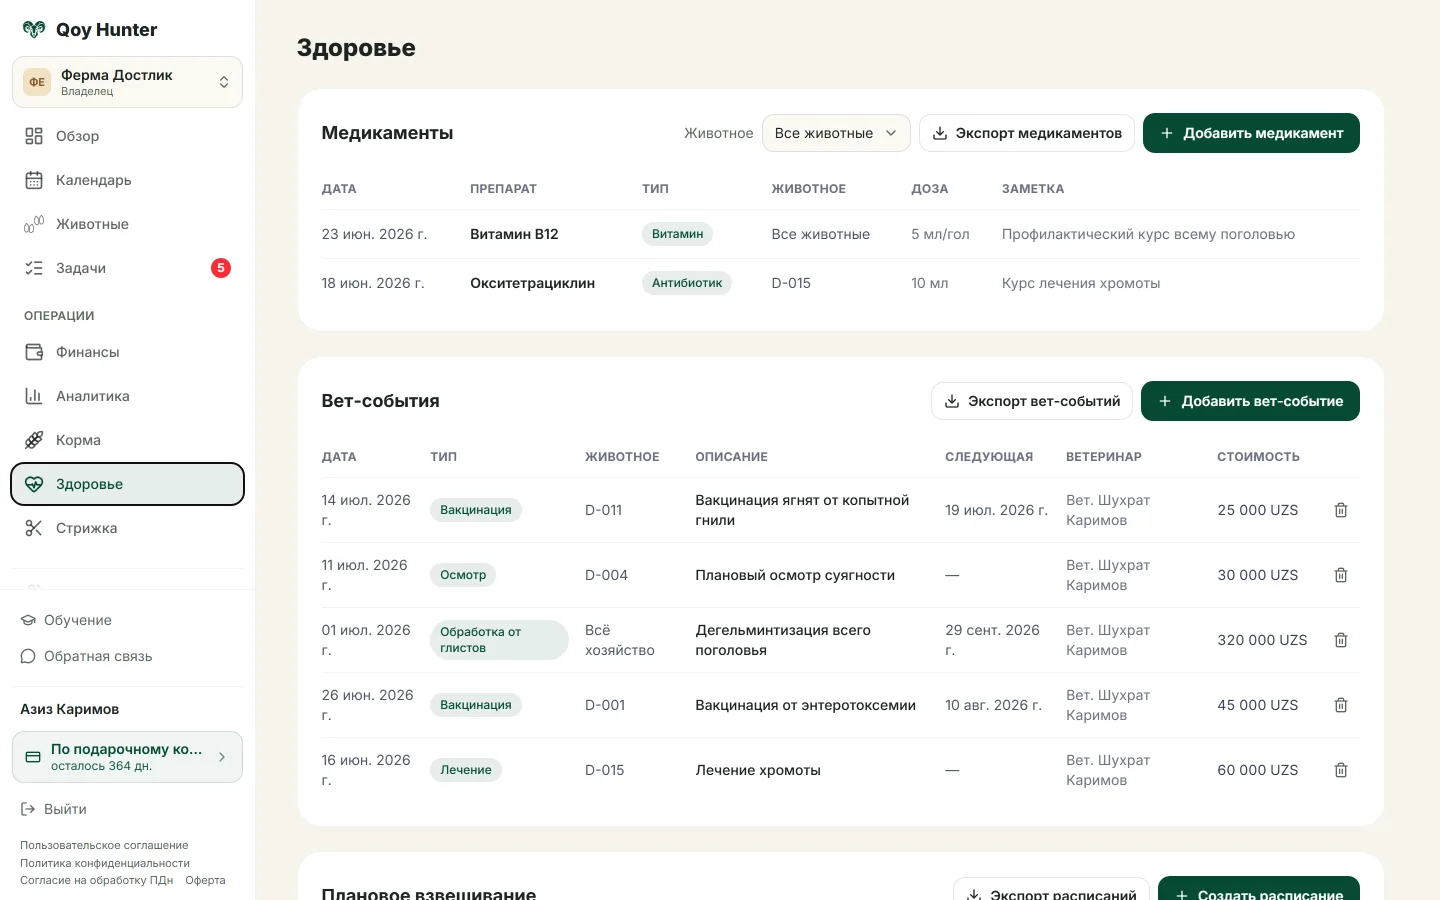The height and width of the screenshot is (900, 1440).
Task: Open the Все животные filter dropdown
Action: click(x=836, y=133)
